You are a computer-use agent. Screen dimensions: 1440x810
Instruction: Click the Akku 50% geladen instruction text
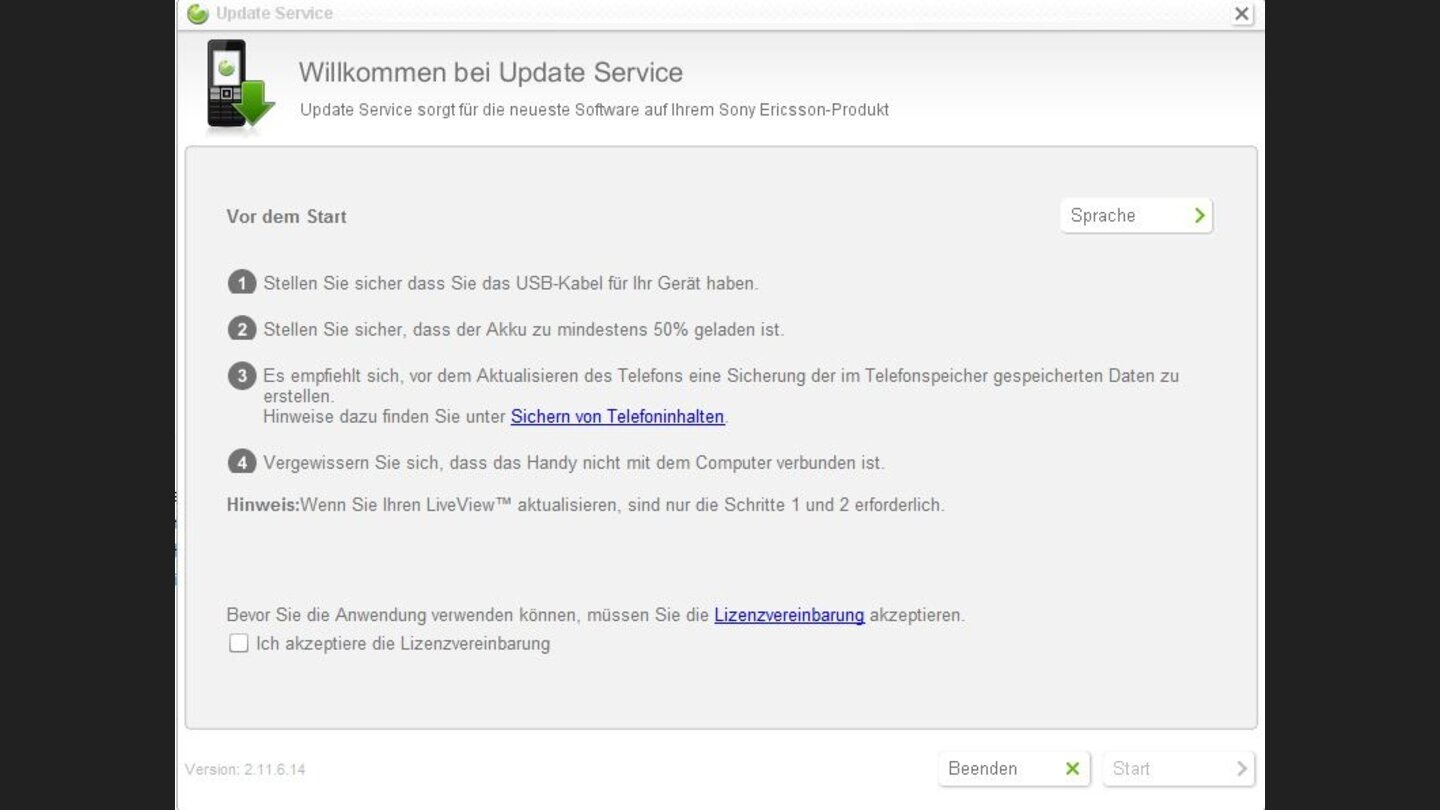[523, 329]
